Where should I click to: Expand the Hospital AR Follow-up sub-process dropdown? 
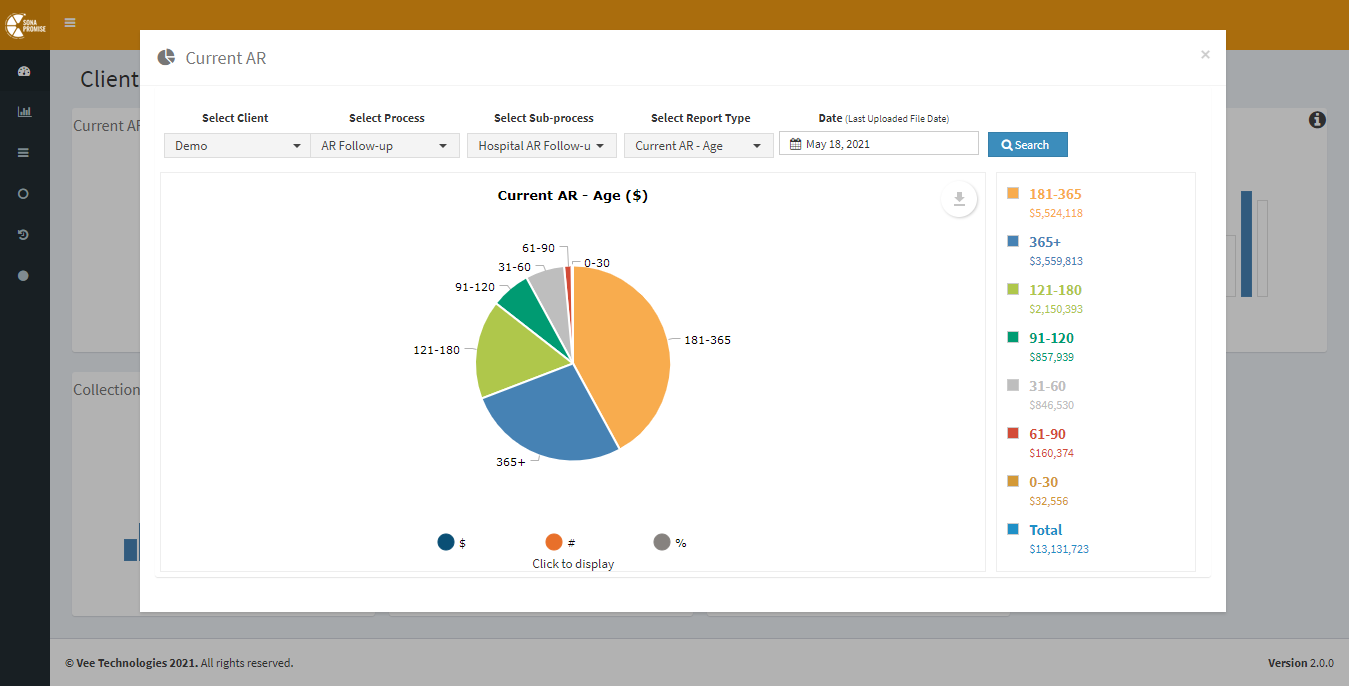(x=541, y=146)
